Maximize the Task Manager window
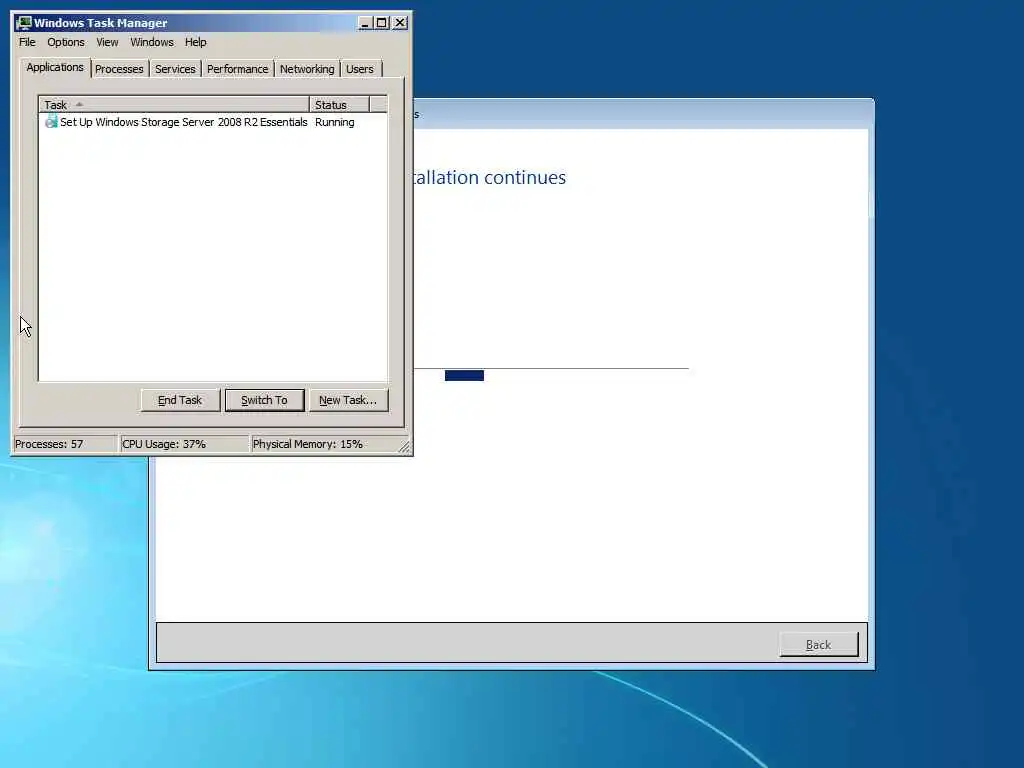1024x768 pixels. pyautogui.click(x=381, y=23)
